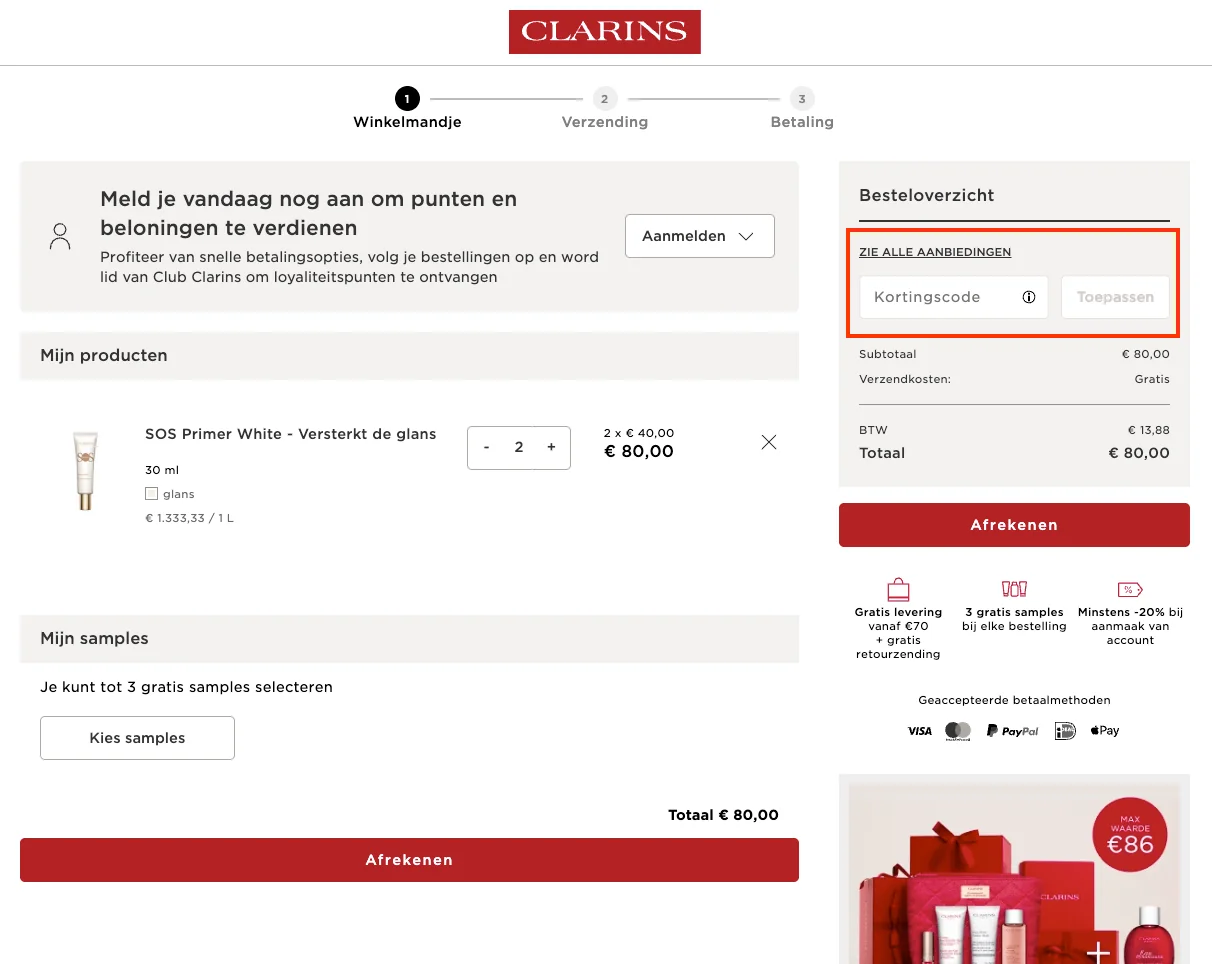
Task: Click the gratis levering gift box icon
Action: [897, 588]
